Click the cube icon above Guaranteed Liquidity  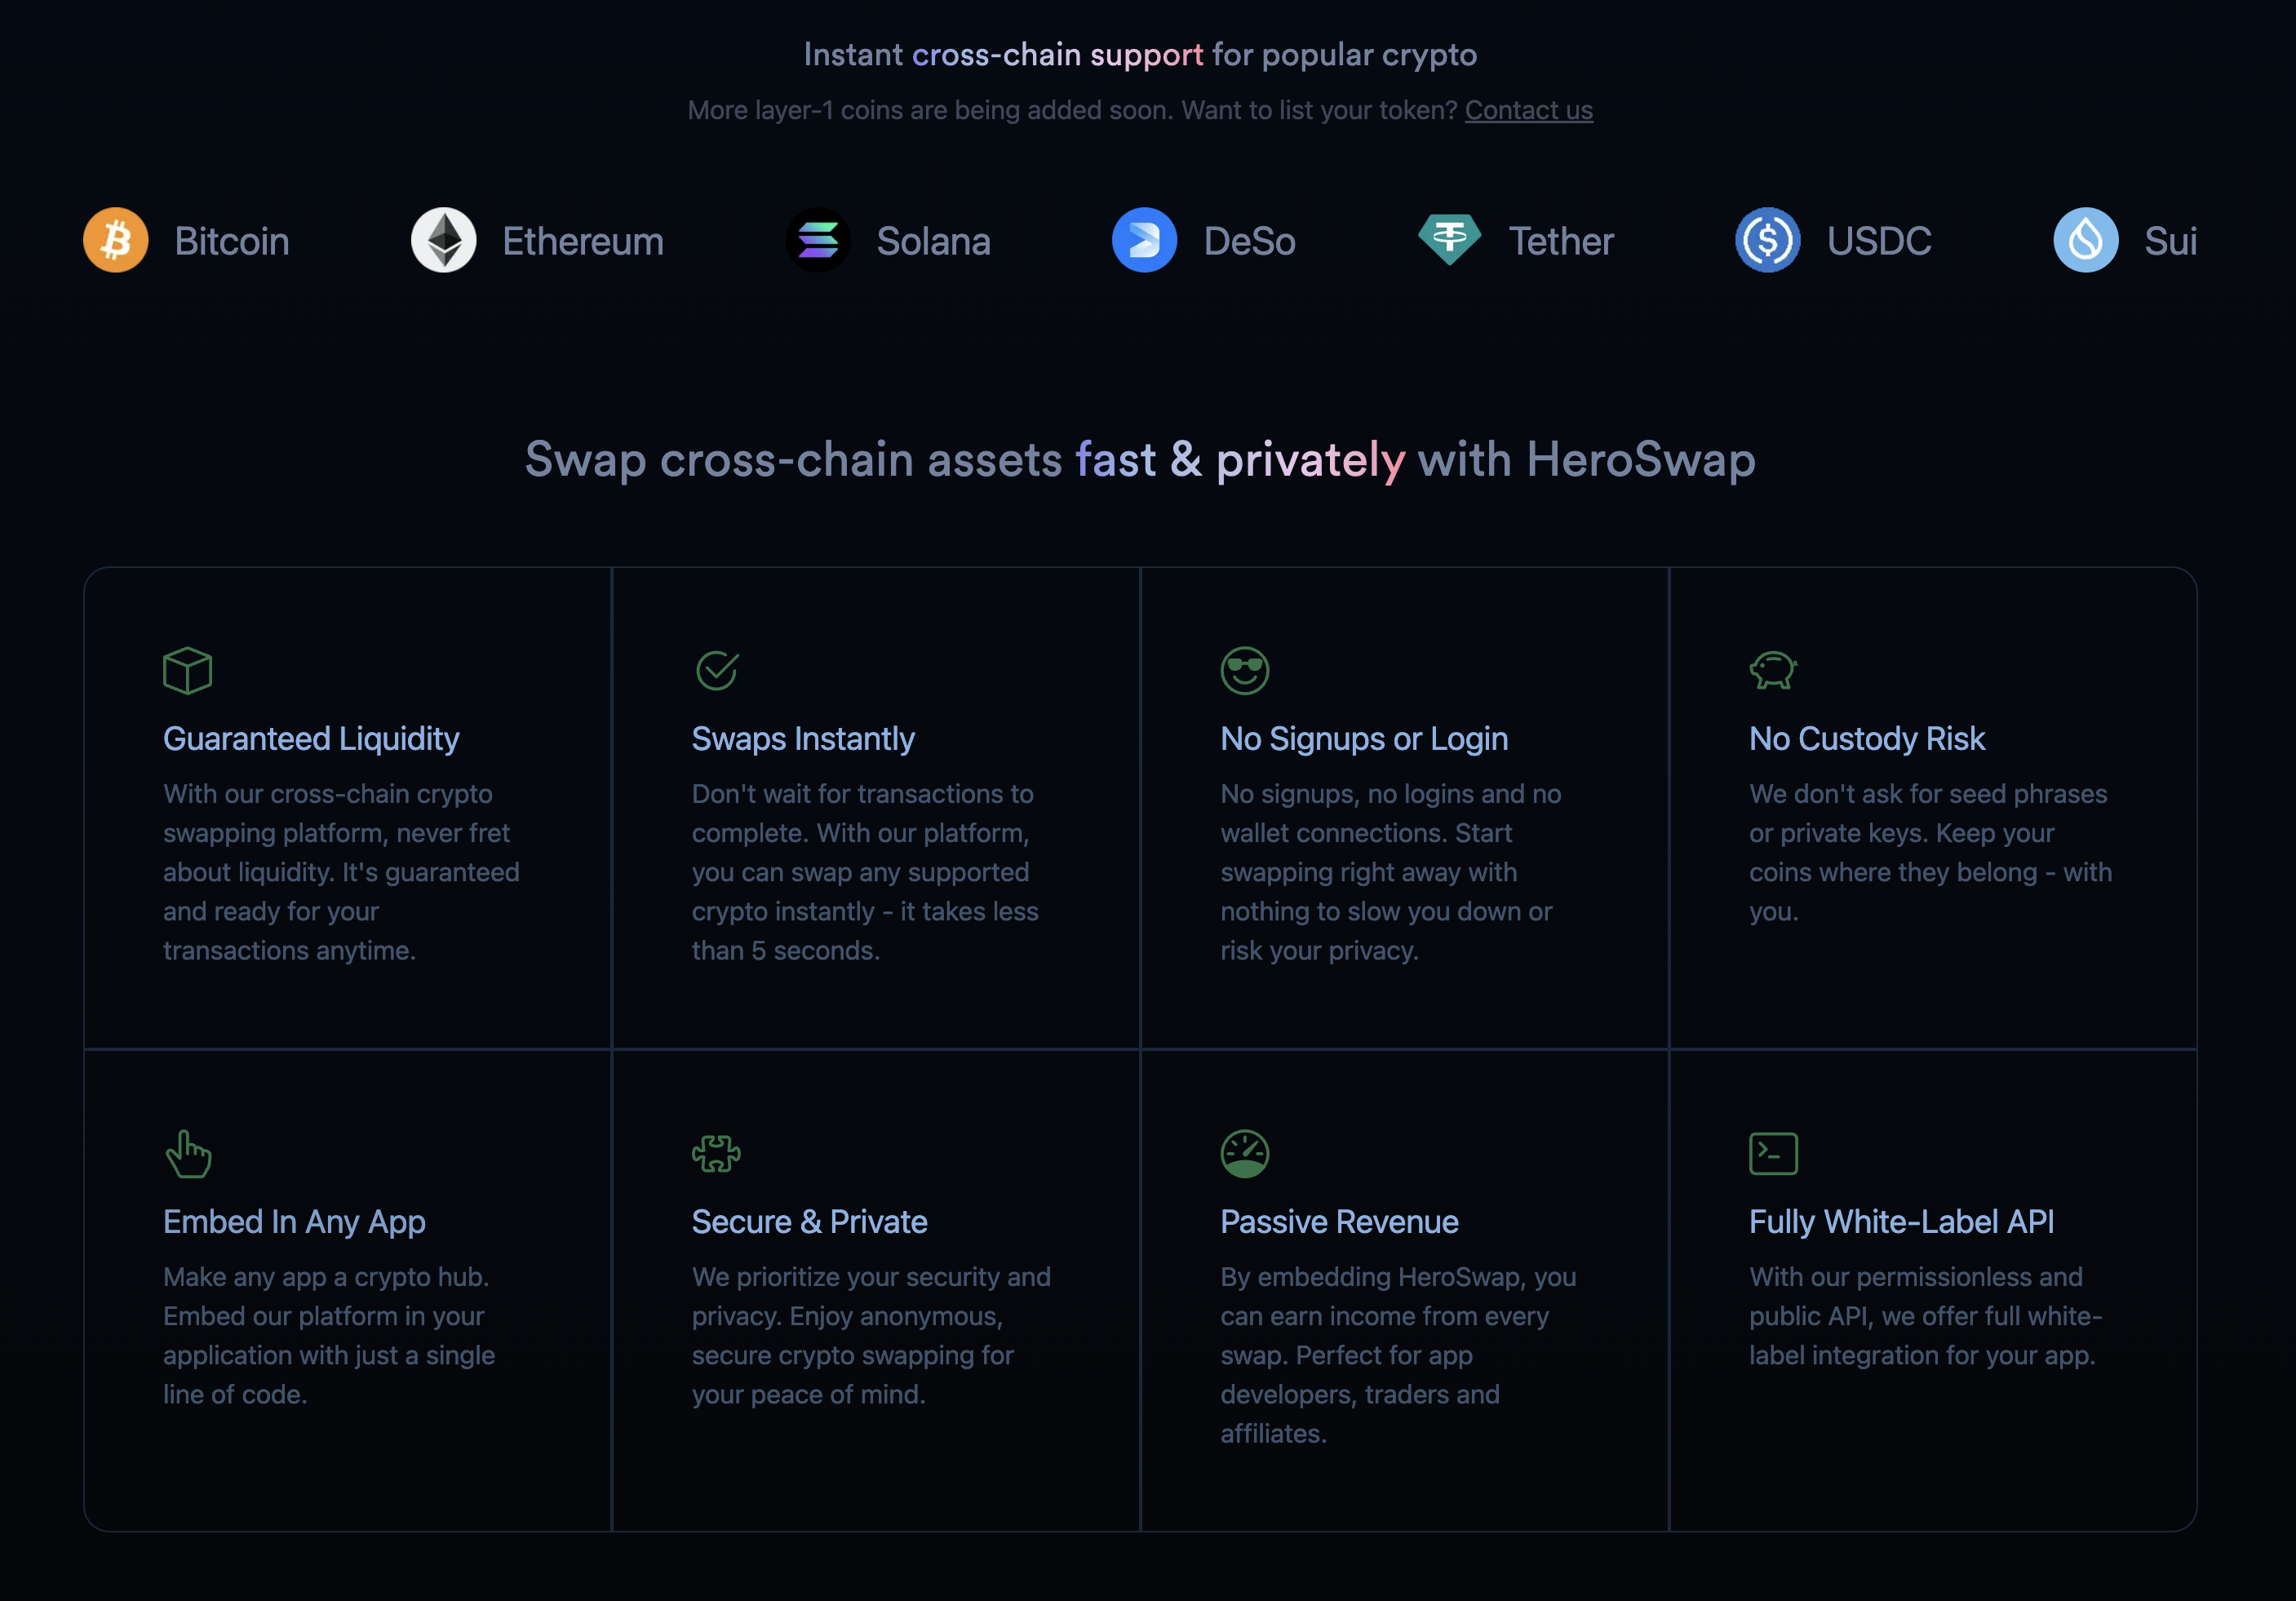coord(188,670)
